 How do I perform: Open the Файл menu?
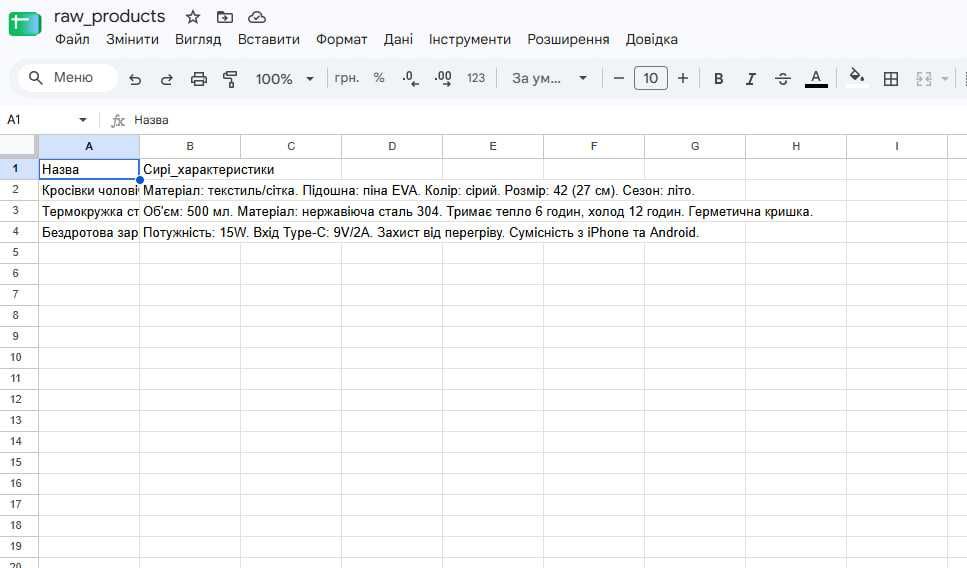(x=72, y=39)
